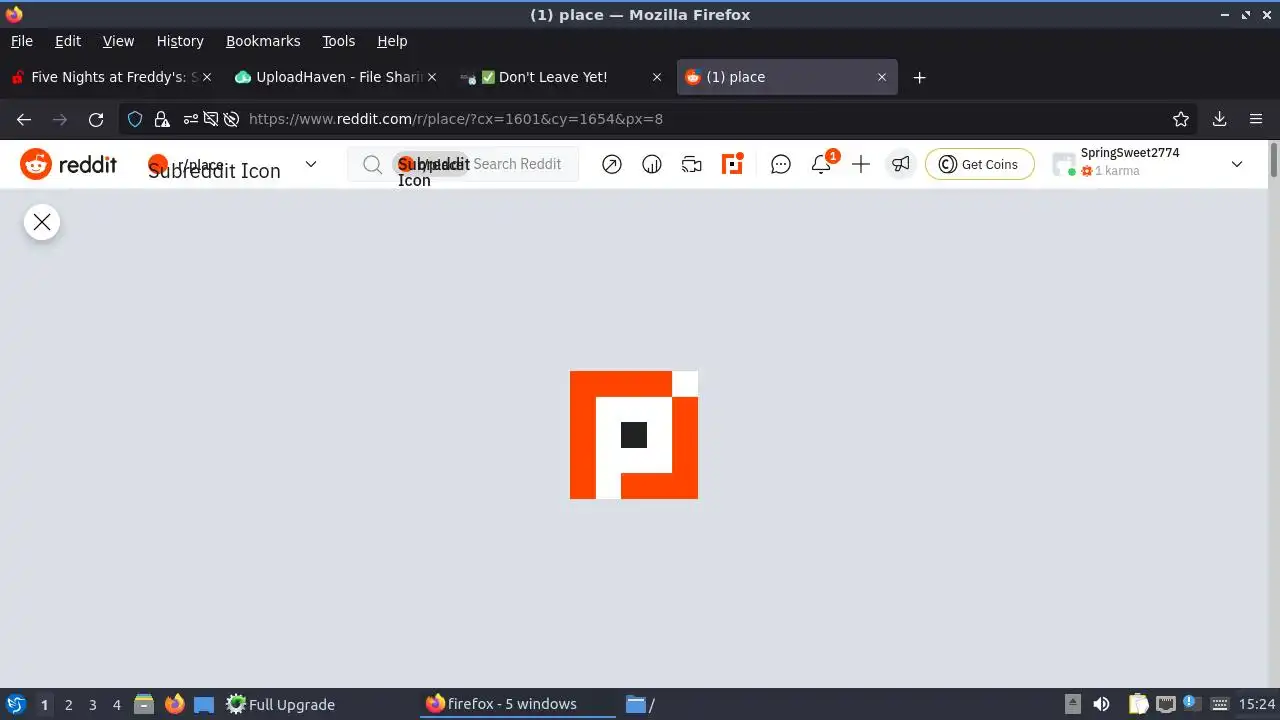The image size is (1280, 720).
Task: Click the Get Coins button
Action: [979, 164]
